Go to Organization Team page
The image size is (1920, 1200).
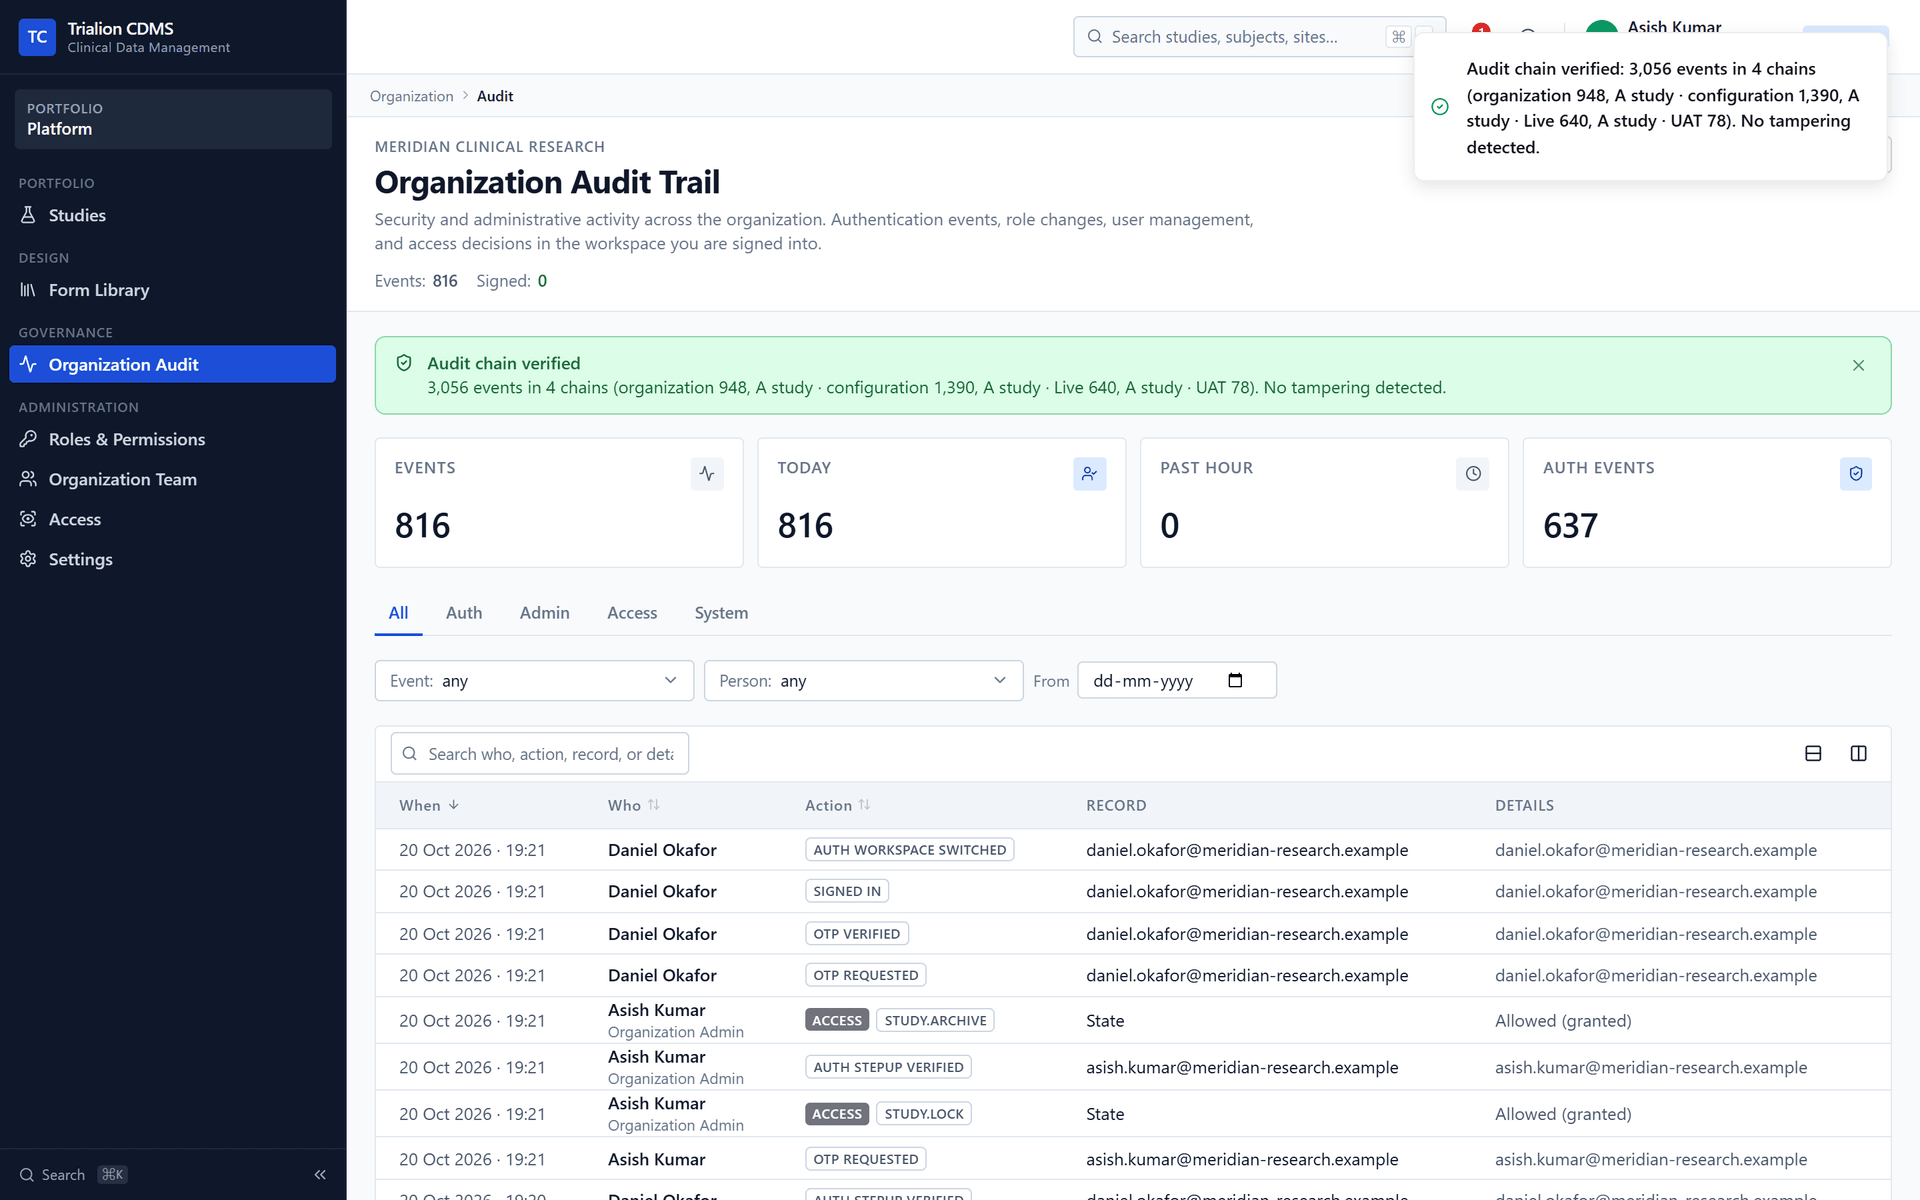click(173, 479)
